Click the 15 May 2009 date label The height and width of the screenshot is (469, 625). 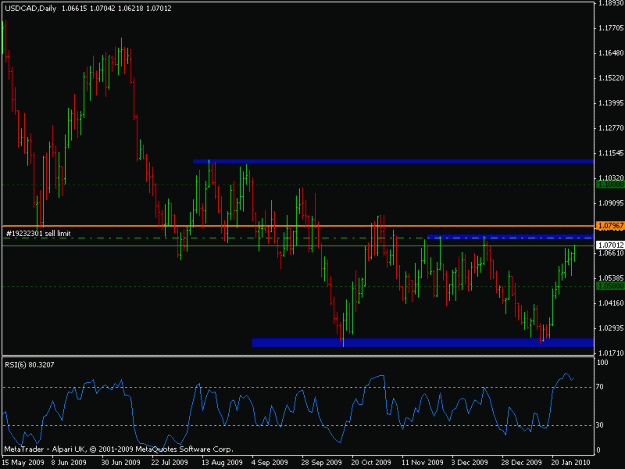point(23,463)
